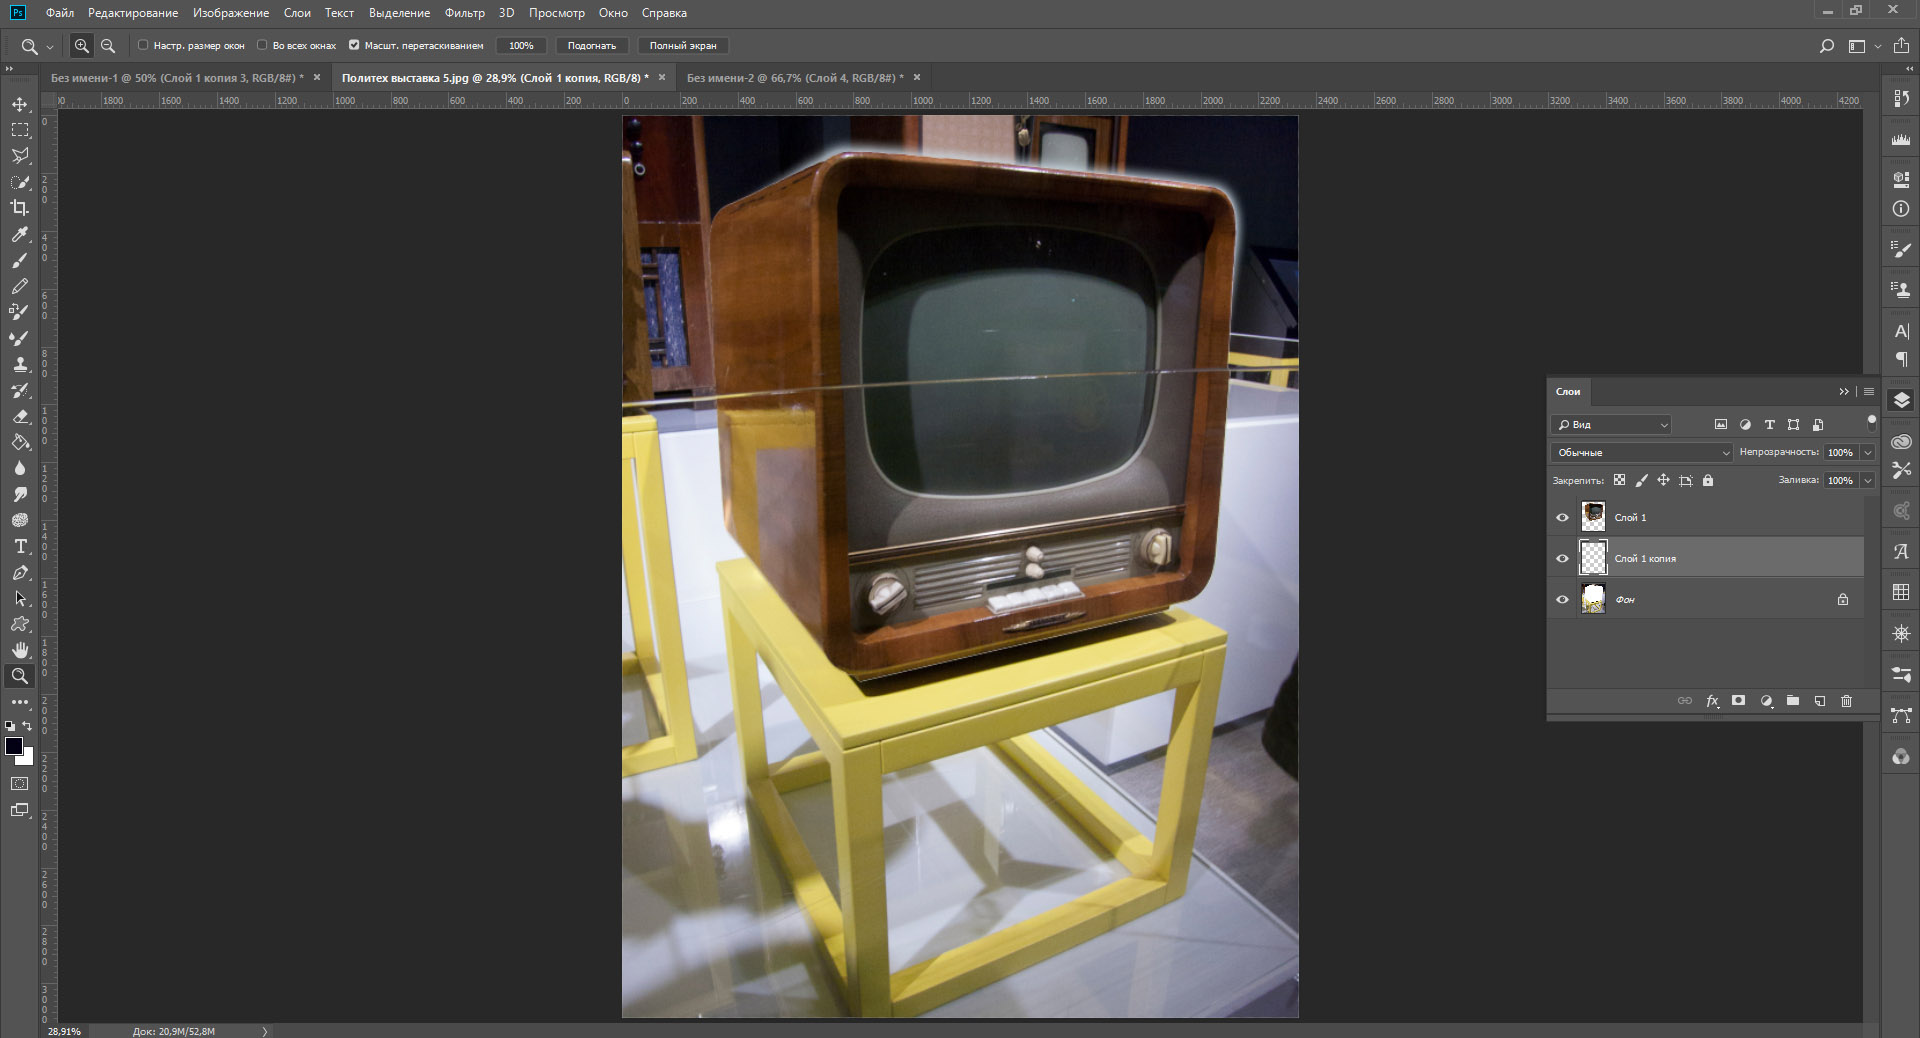The height and width of the screenshot is (1038, 1920).
Task: Click the foreground color swatch
Action: (13, 746)
